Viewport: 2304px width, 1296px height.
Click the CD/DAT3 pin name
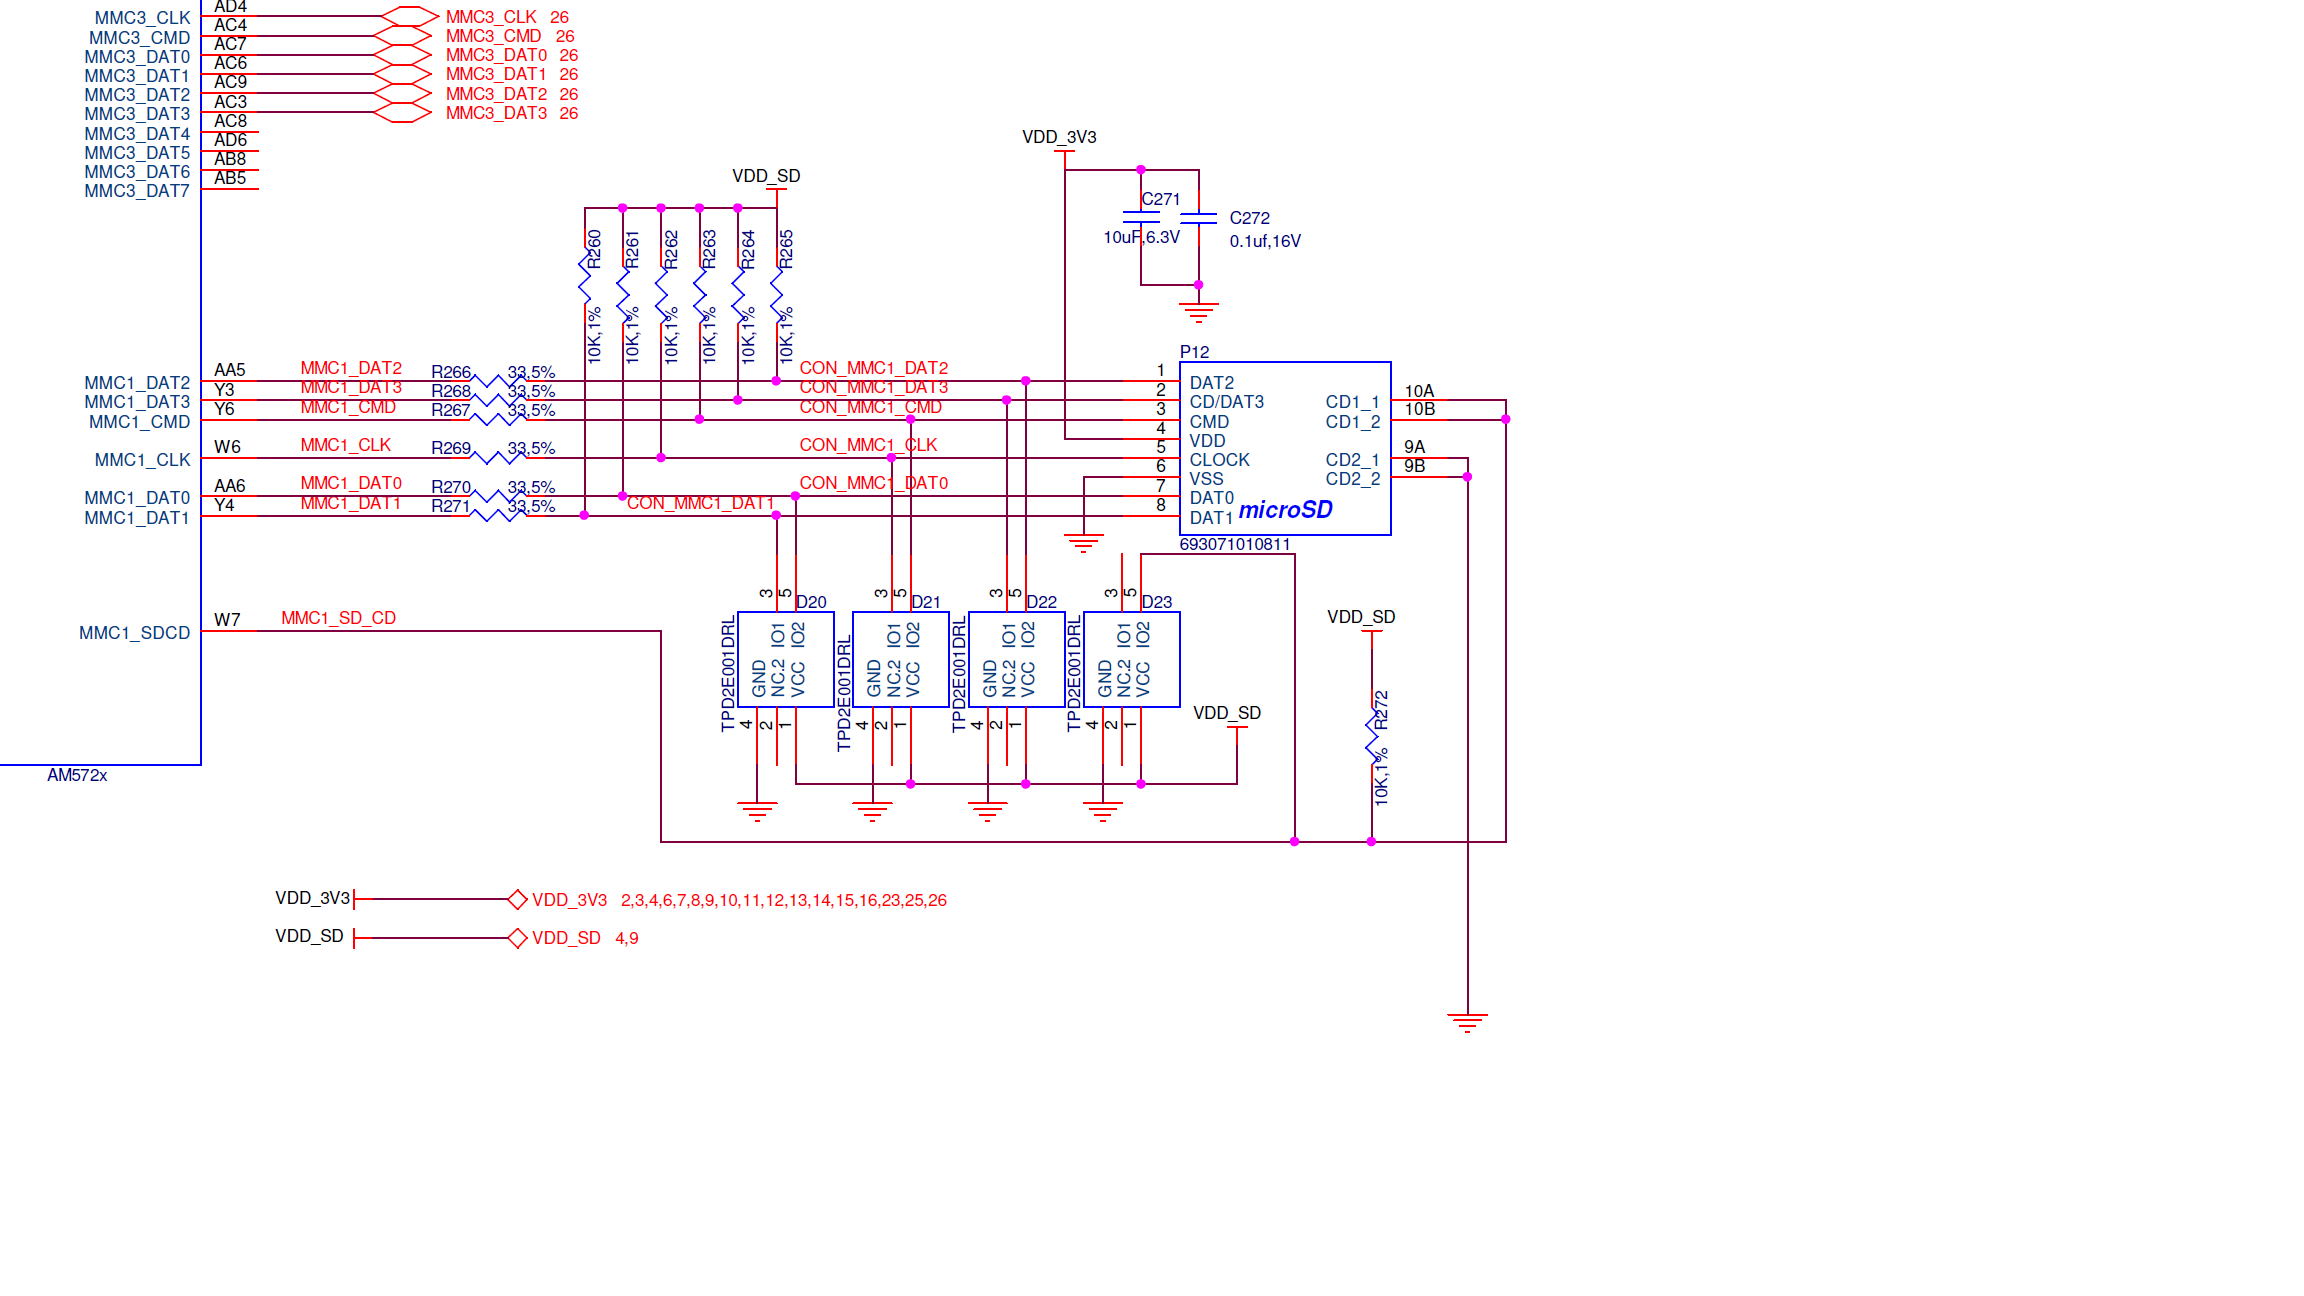tap(1226, 402)
